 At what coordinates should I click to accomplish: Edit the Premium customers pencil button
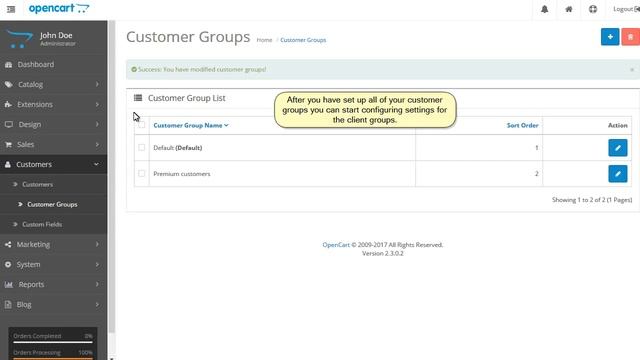pyautogui.click(x=618, y=174)
